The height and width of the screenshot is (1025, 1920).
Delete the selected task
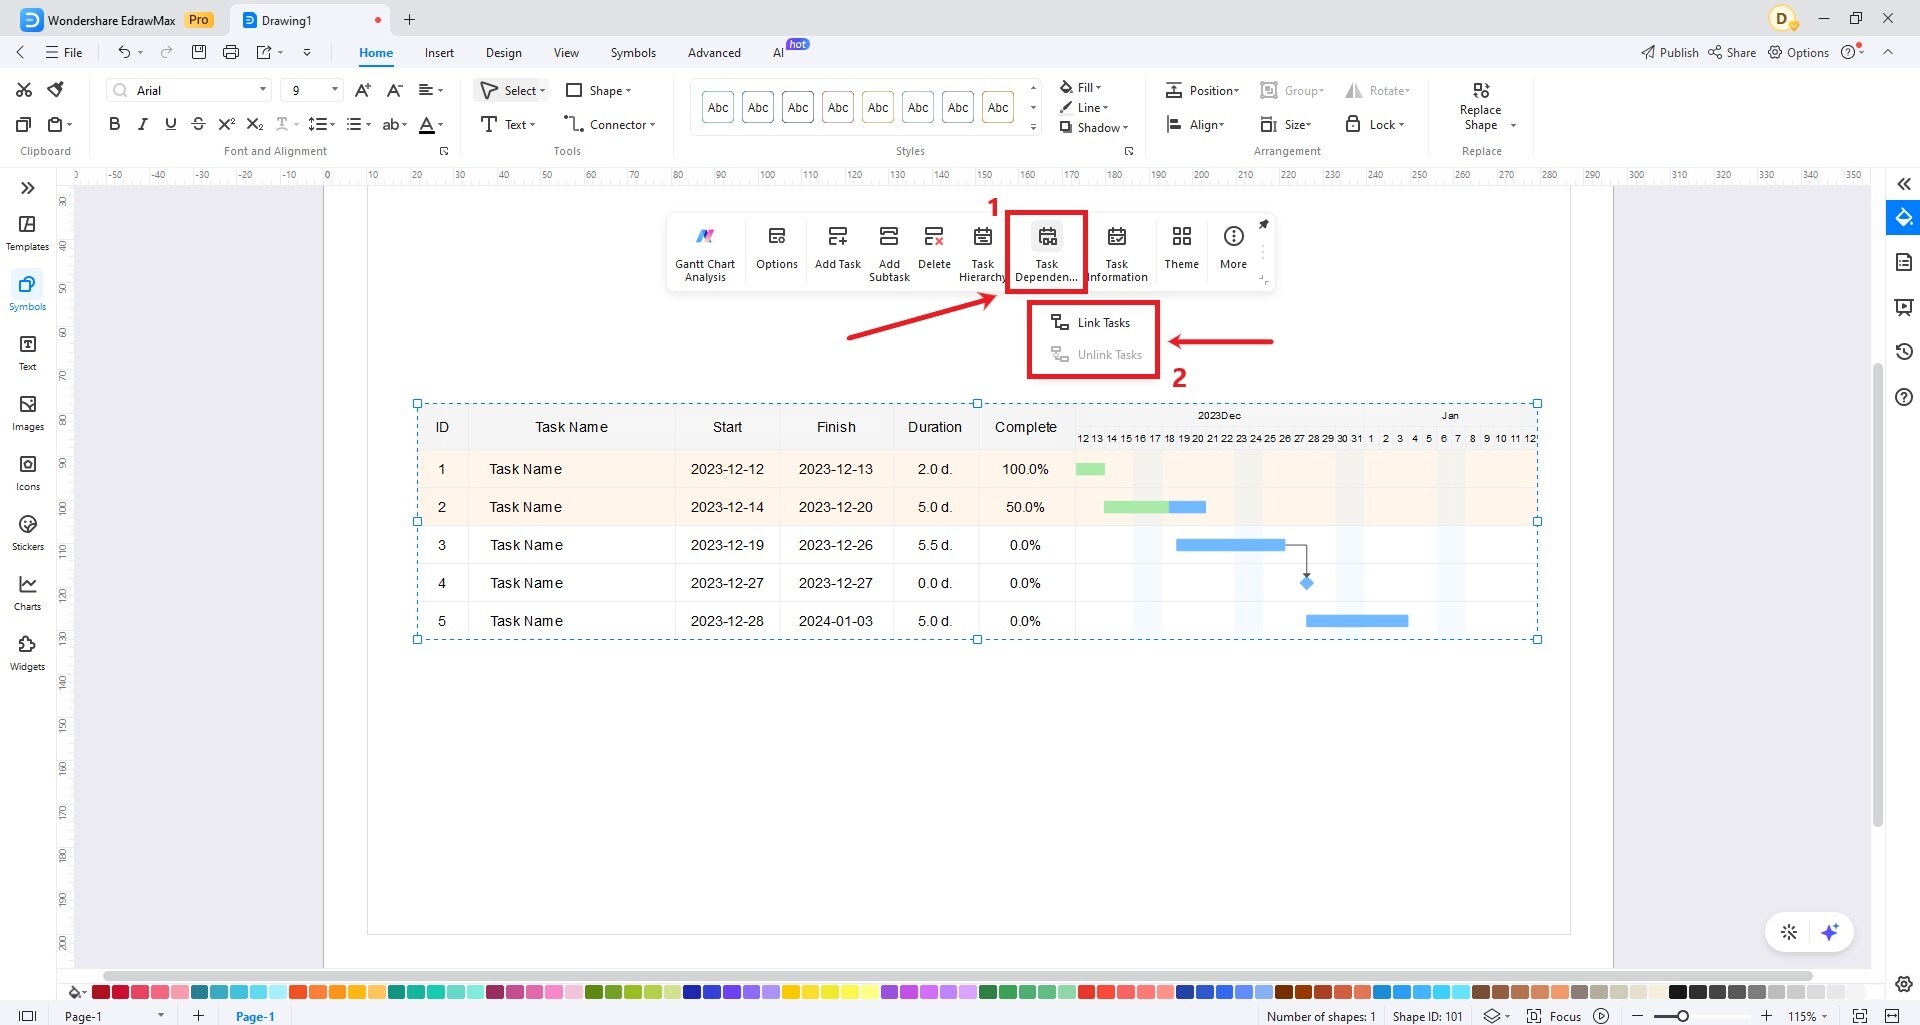click(934, 248)
